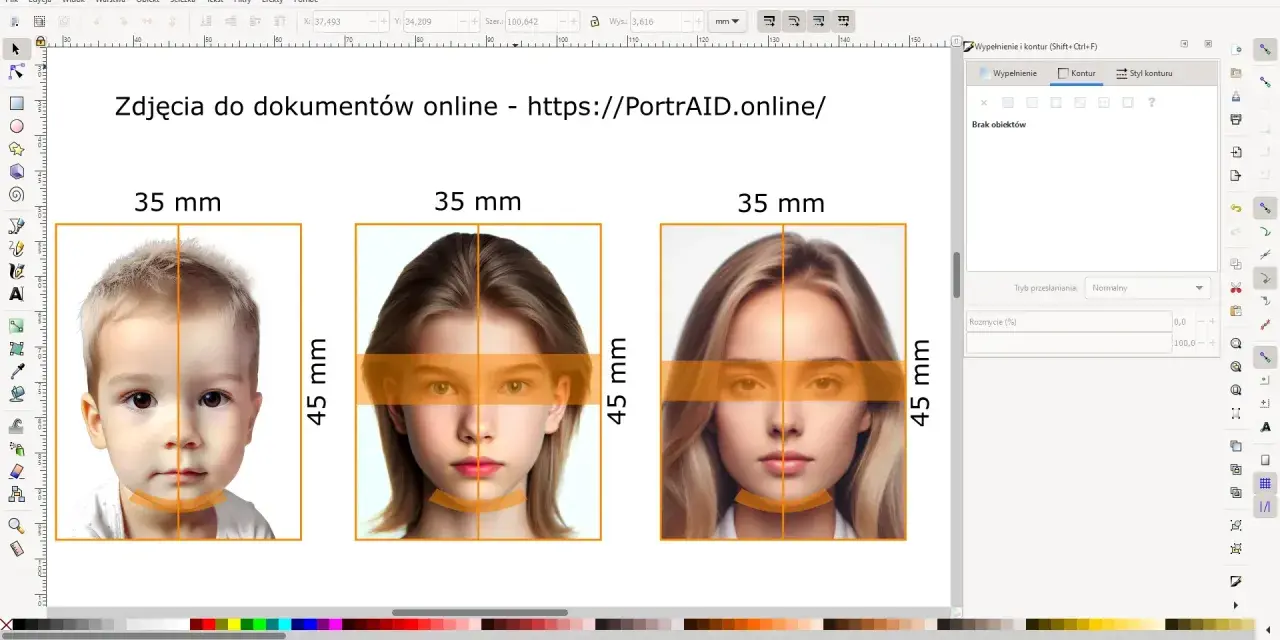The image size is (1280, 640).
Task: Select the Selector arrow tool
Action: pyautogui.click(x=16, y=48)
